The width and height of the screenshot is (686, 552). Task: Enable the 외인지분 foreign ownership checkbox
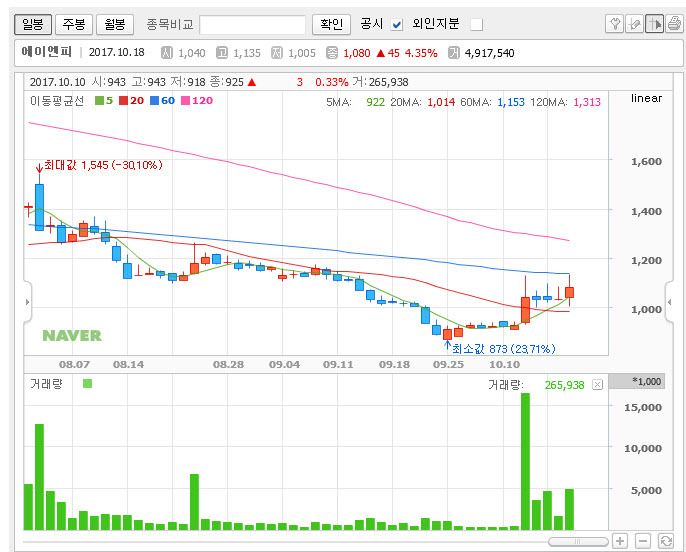(476, 24)
